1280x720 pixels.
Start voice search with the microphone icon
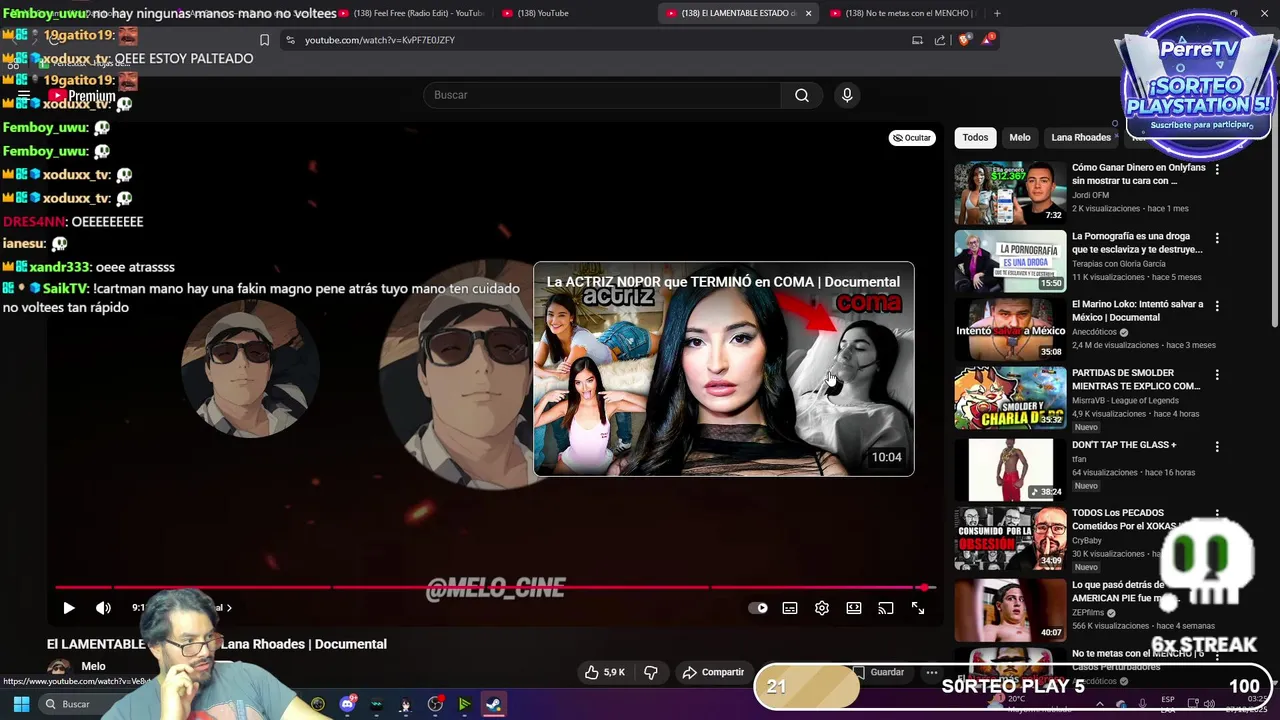click(x=847, y=95)
